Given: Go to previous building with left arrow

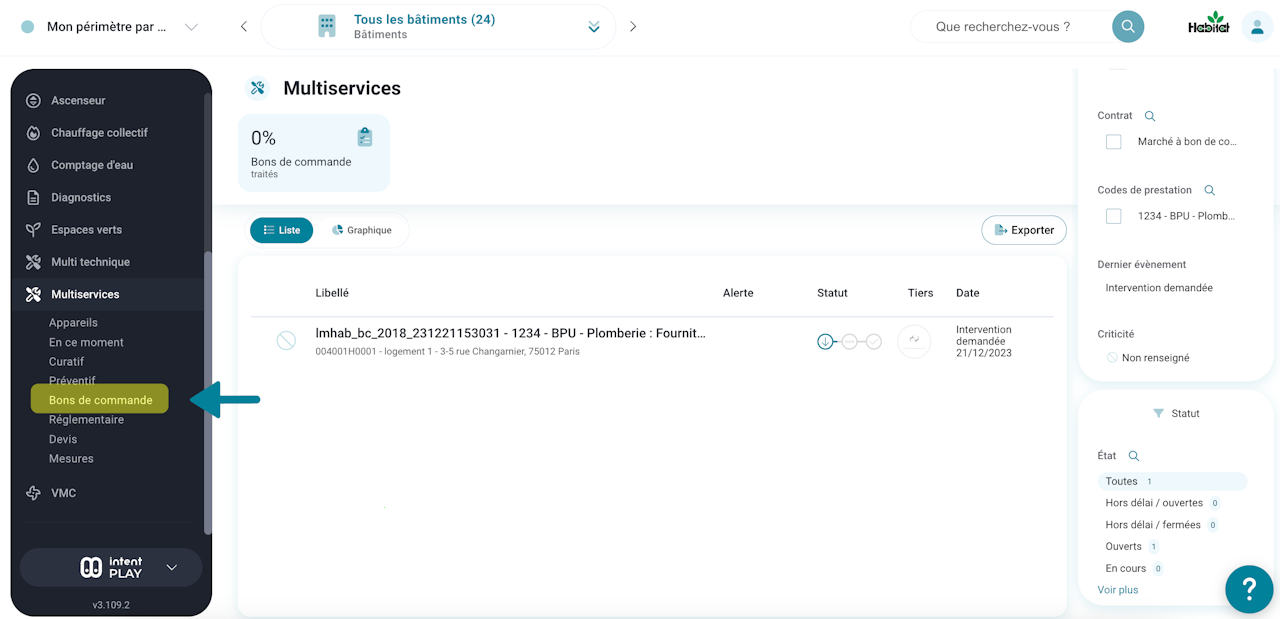Looking at the screenshot, I should 244,27.
